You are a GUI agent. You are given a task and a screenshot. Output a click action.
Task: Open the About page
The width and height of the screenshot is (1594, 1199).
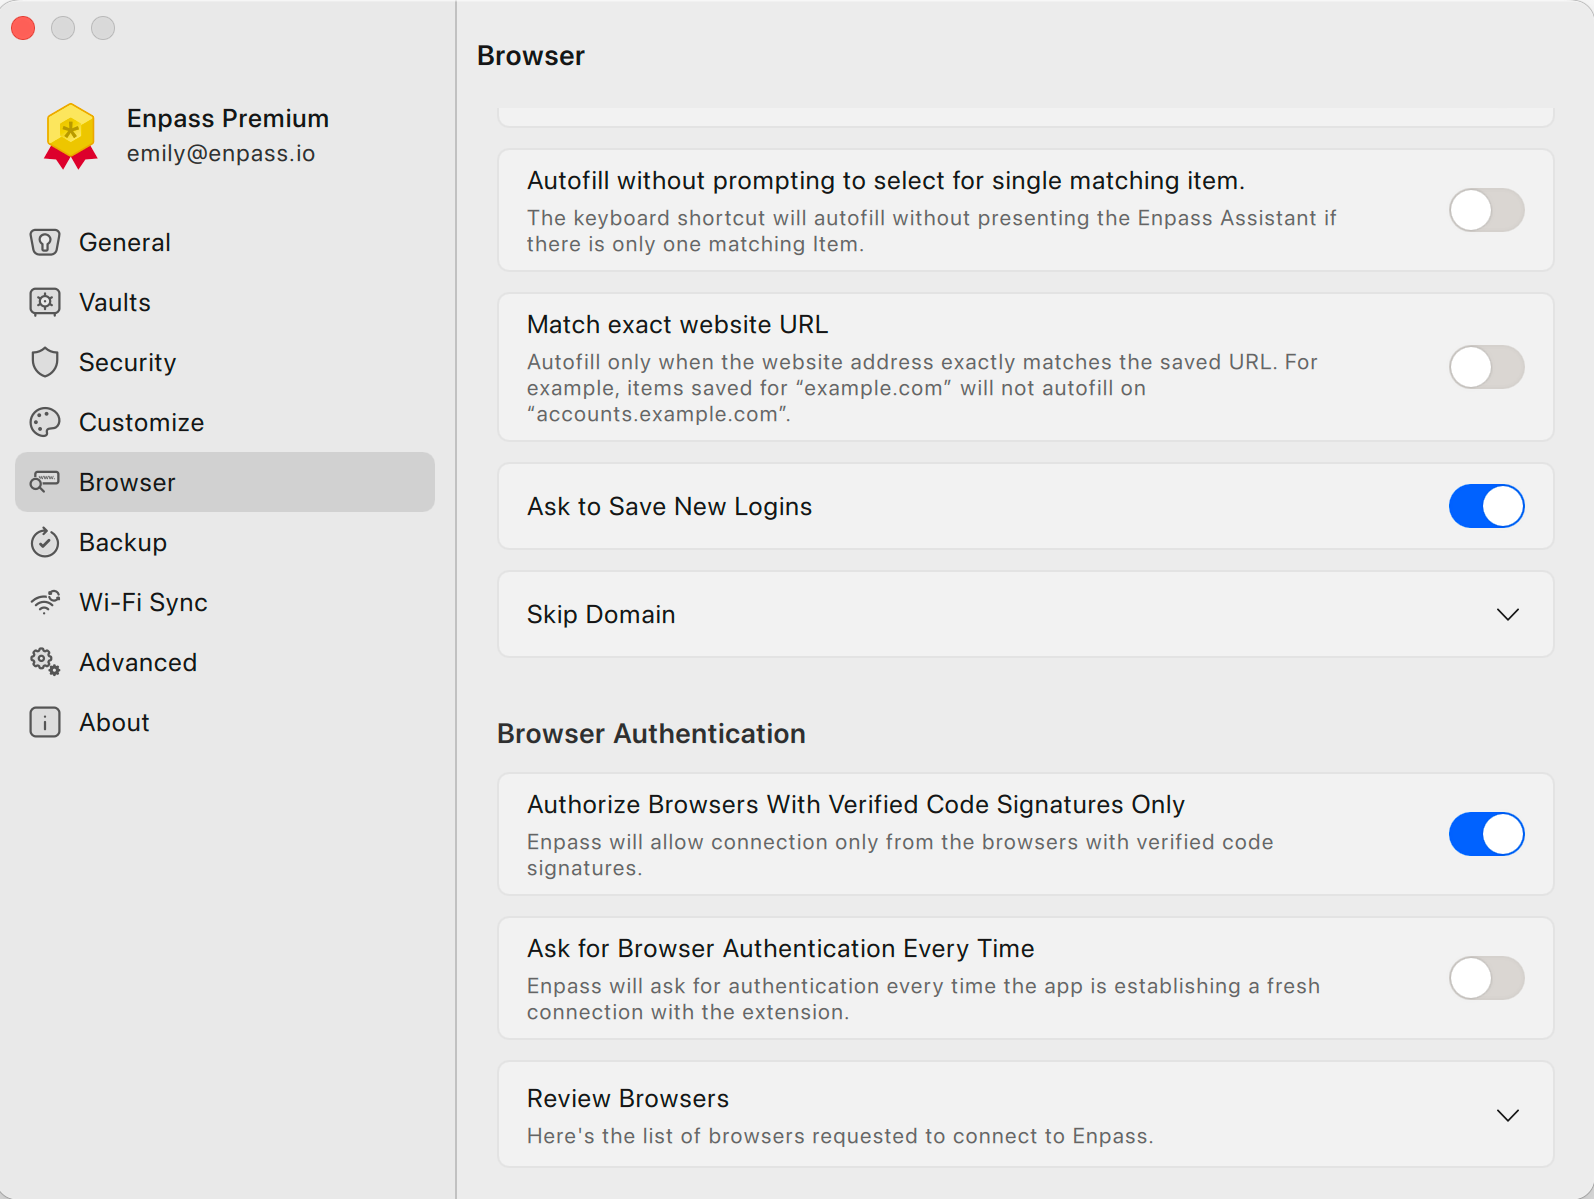[225, 722]
